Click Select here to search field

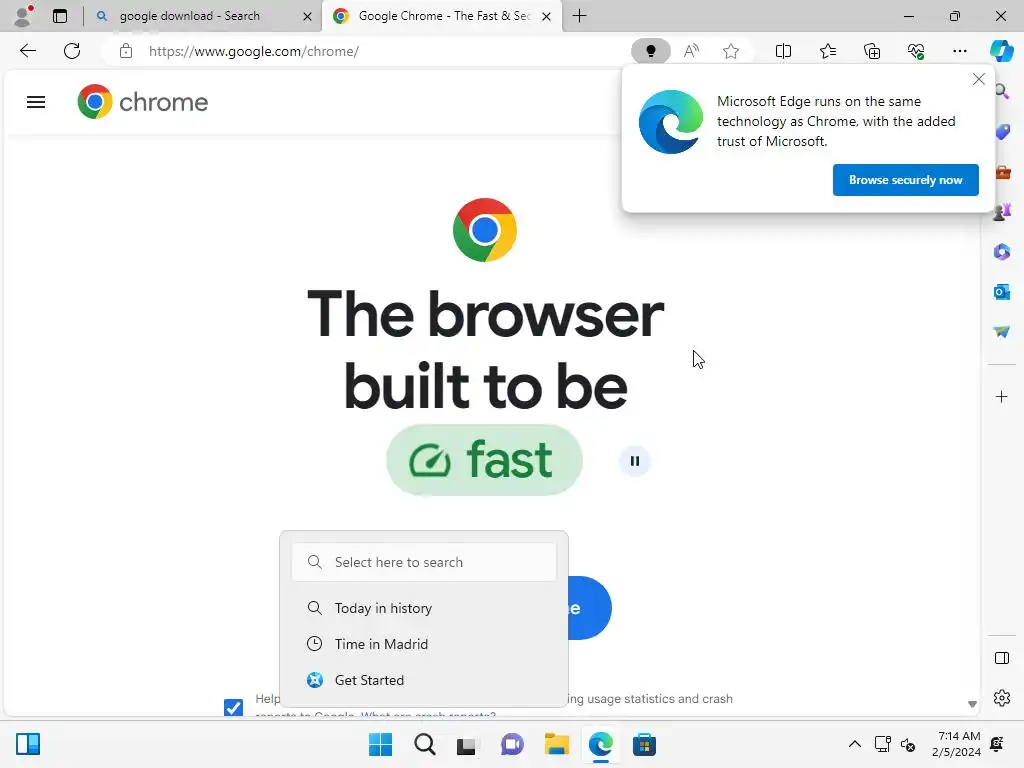click(424, 562)
